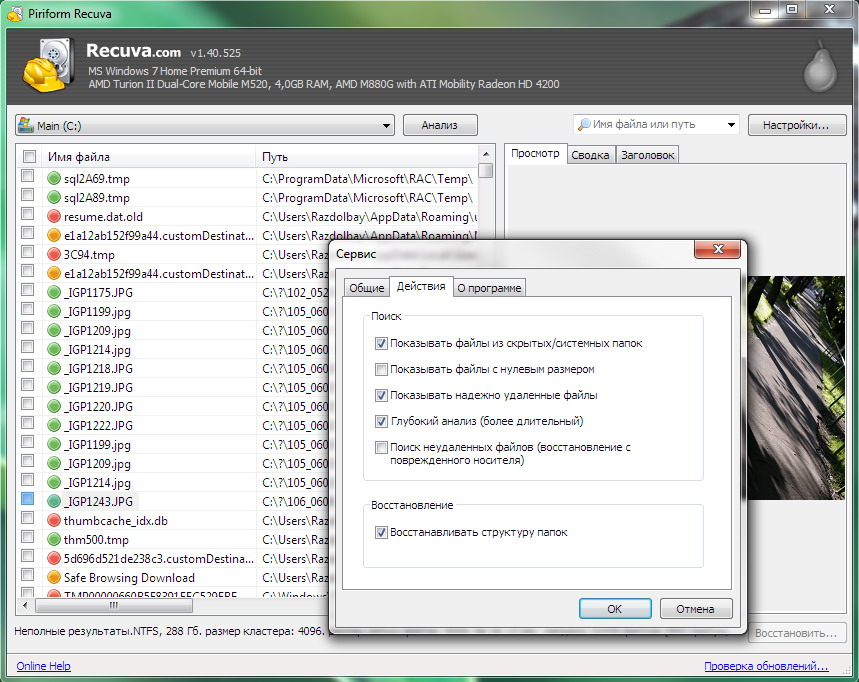Click the Recuva hard-hat drive logo

click(x=48, y=65)
